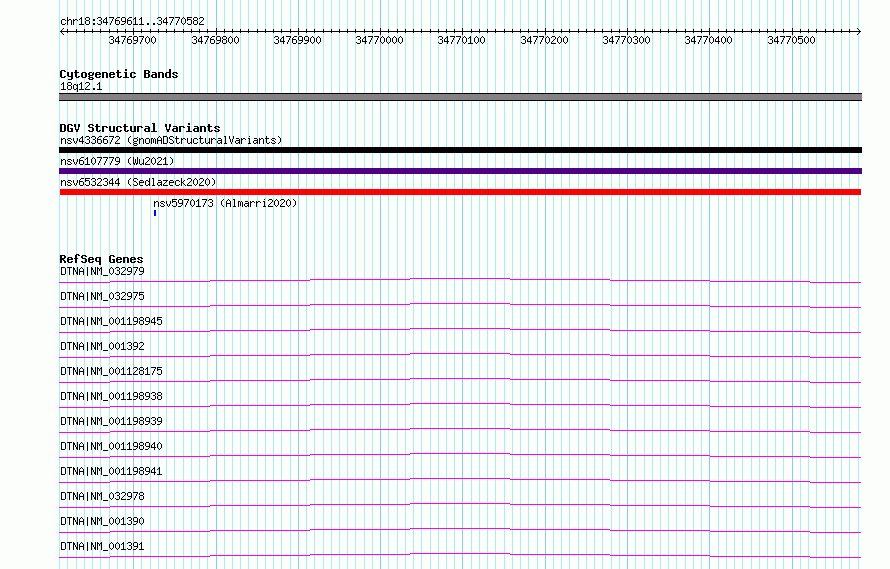The width and height of the screenshot is (890, 569).
Task: Select transcript DTNA|NM_001198939
Action: click(111, 421)
